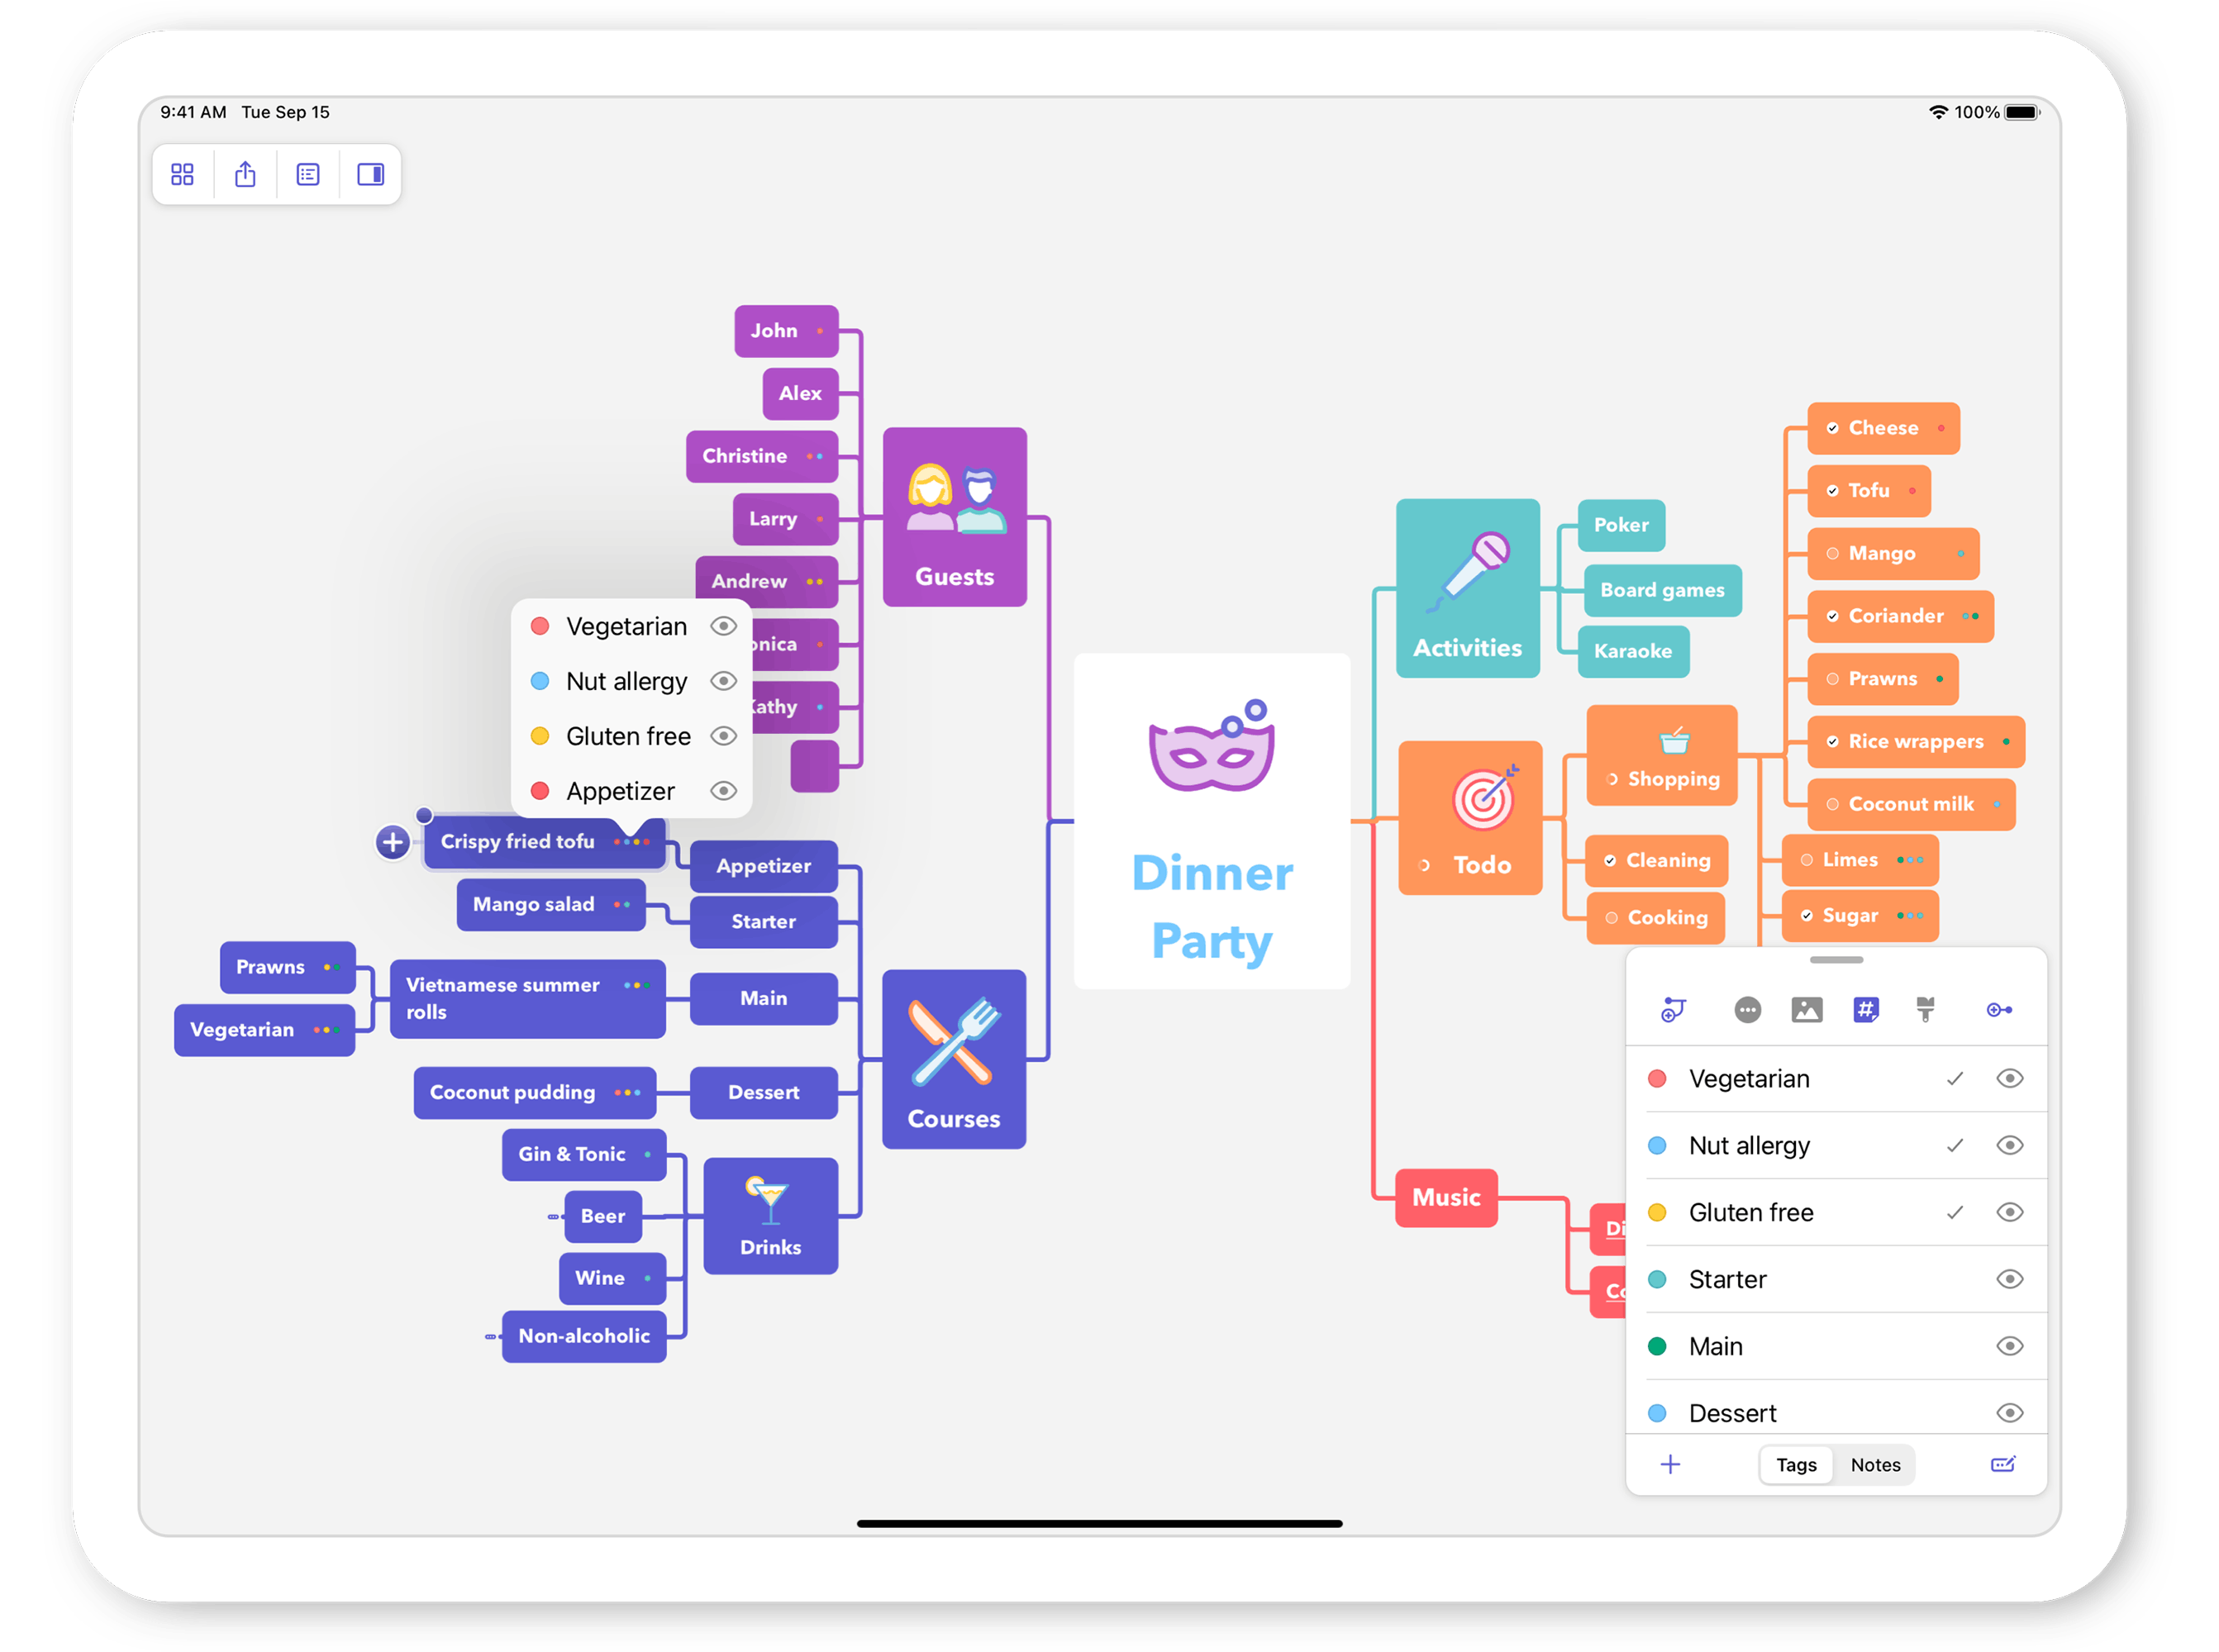
Task: Open the more options ellipsis icon
Action: [1748, 1010]
